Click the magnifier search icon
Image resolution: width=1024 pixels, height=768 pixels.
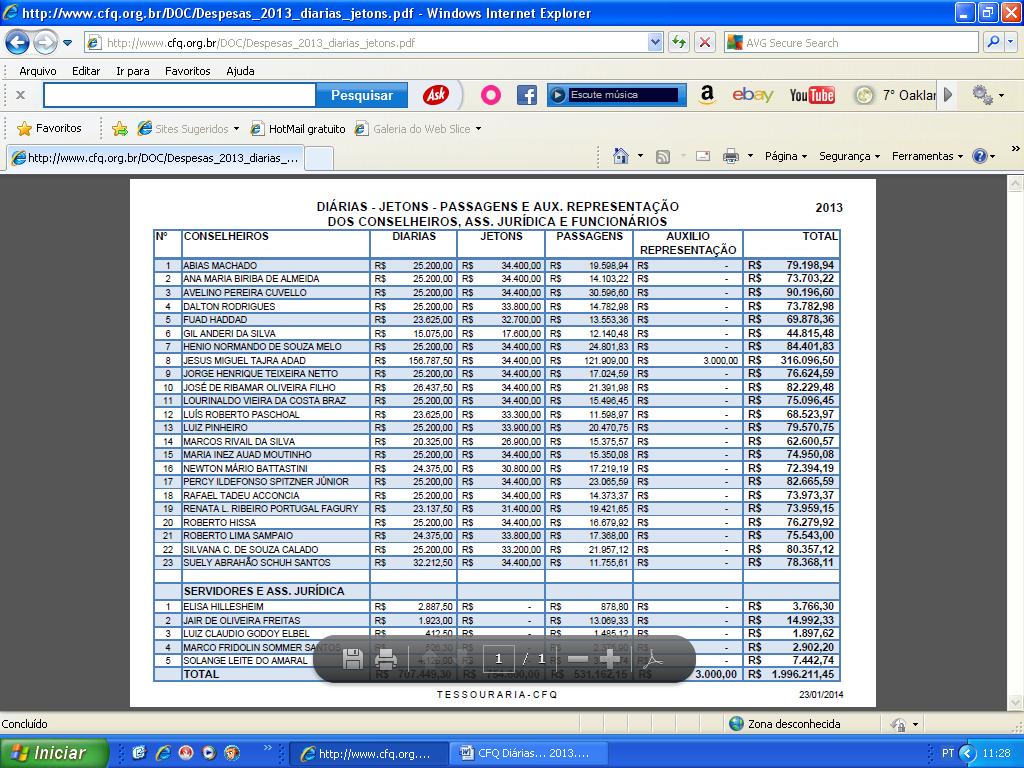pos(993,43)
